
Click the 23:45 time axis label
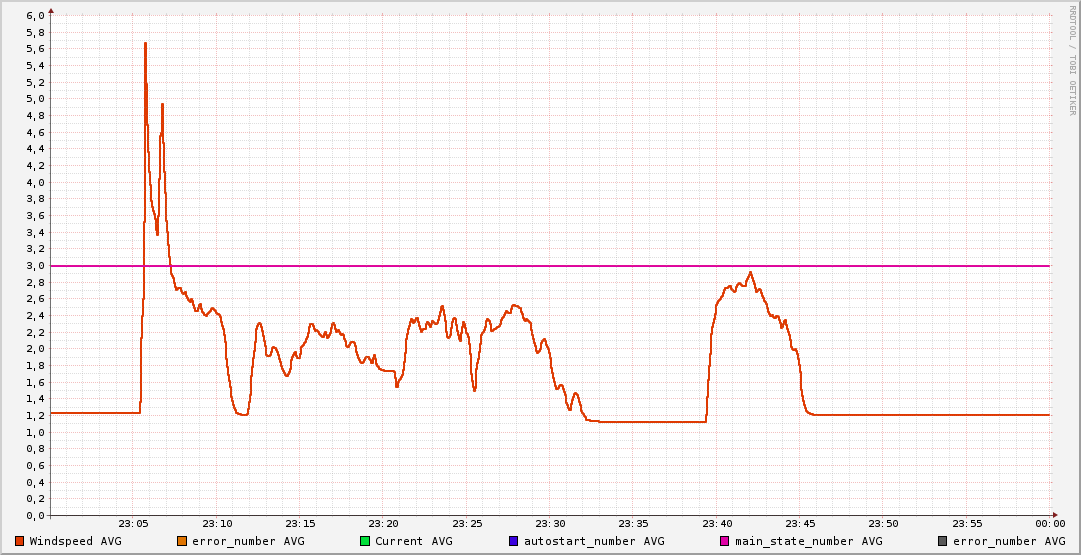pyautogui.click(x=800, y=524)
